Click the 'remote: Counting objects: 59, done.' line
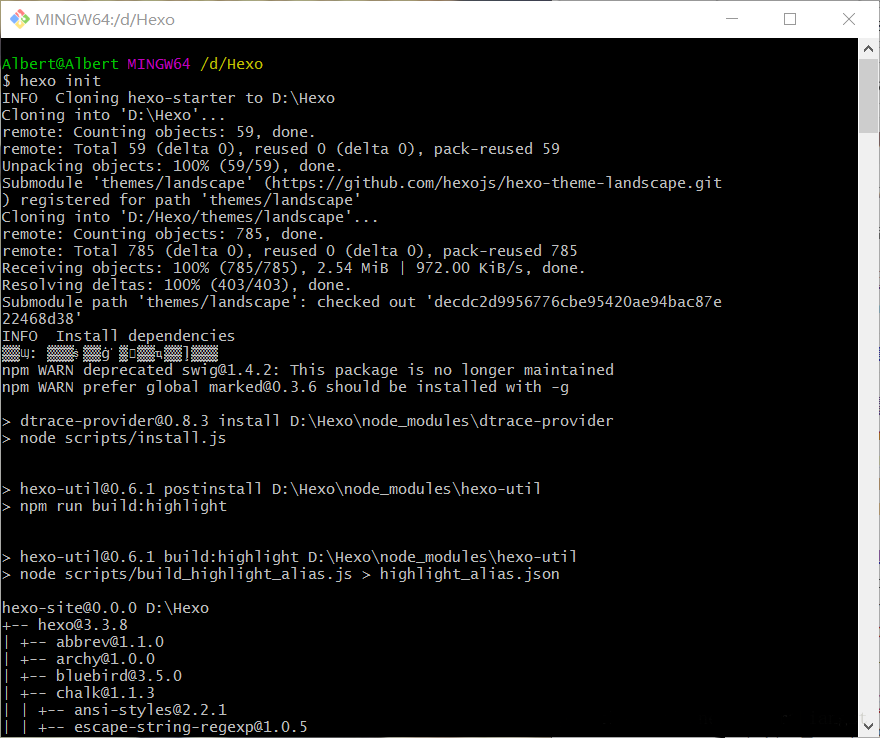 (158, 132)
